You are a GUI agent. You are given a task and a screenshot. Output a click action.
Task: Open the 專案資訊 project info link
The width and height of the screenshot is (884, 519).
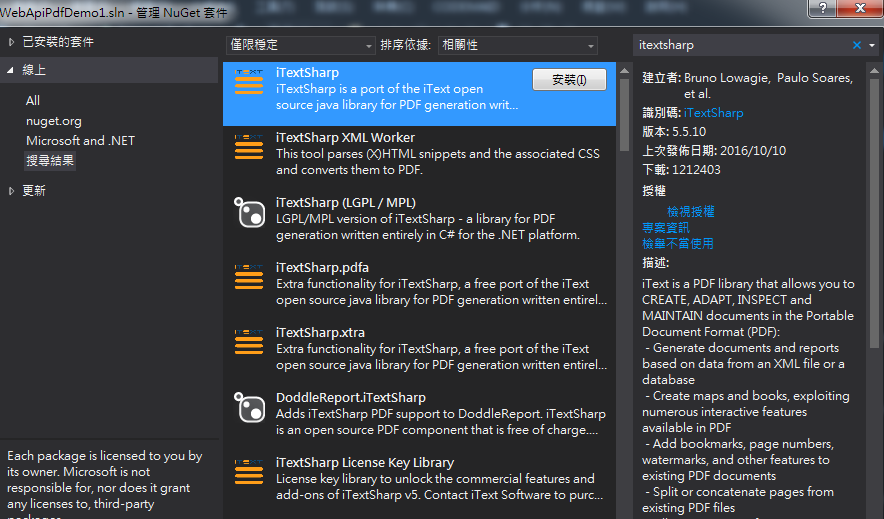(x=665, y=228)
